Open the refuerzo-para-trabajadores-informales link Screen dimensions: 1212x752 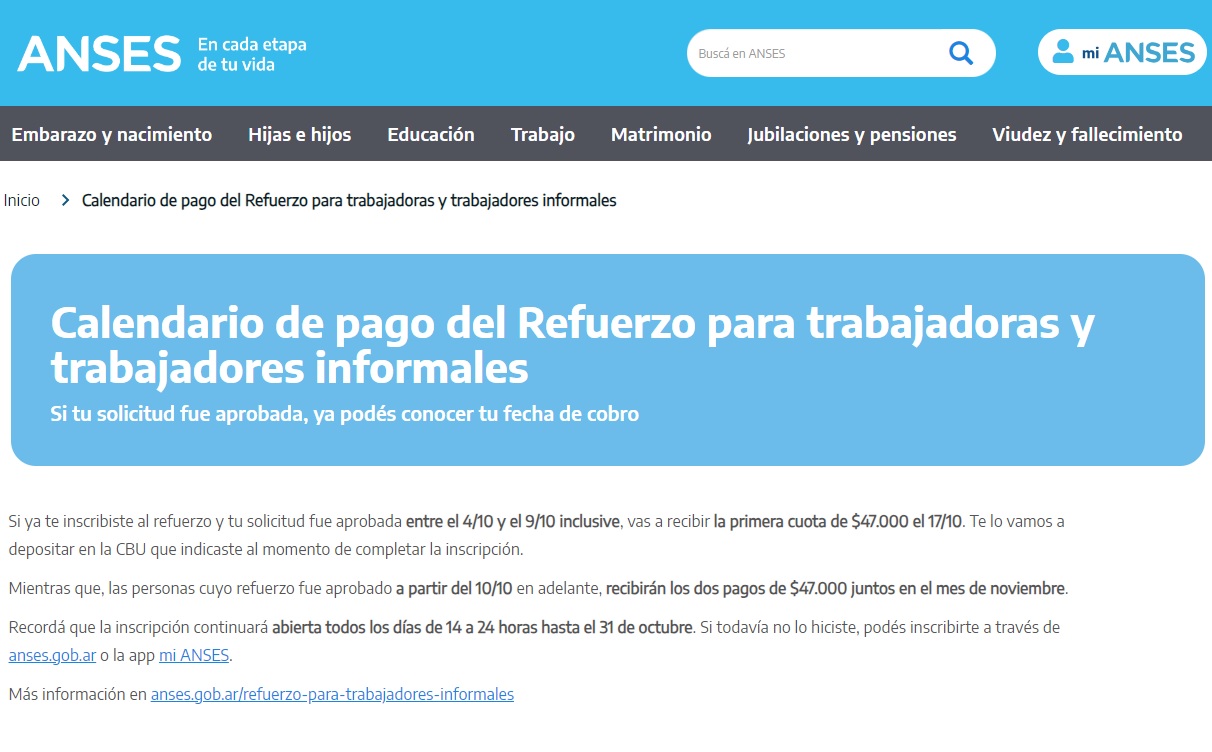click(x=332, y=694)
